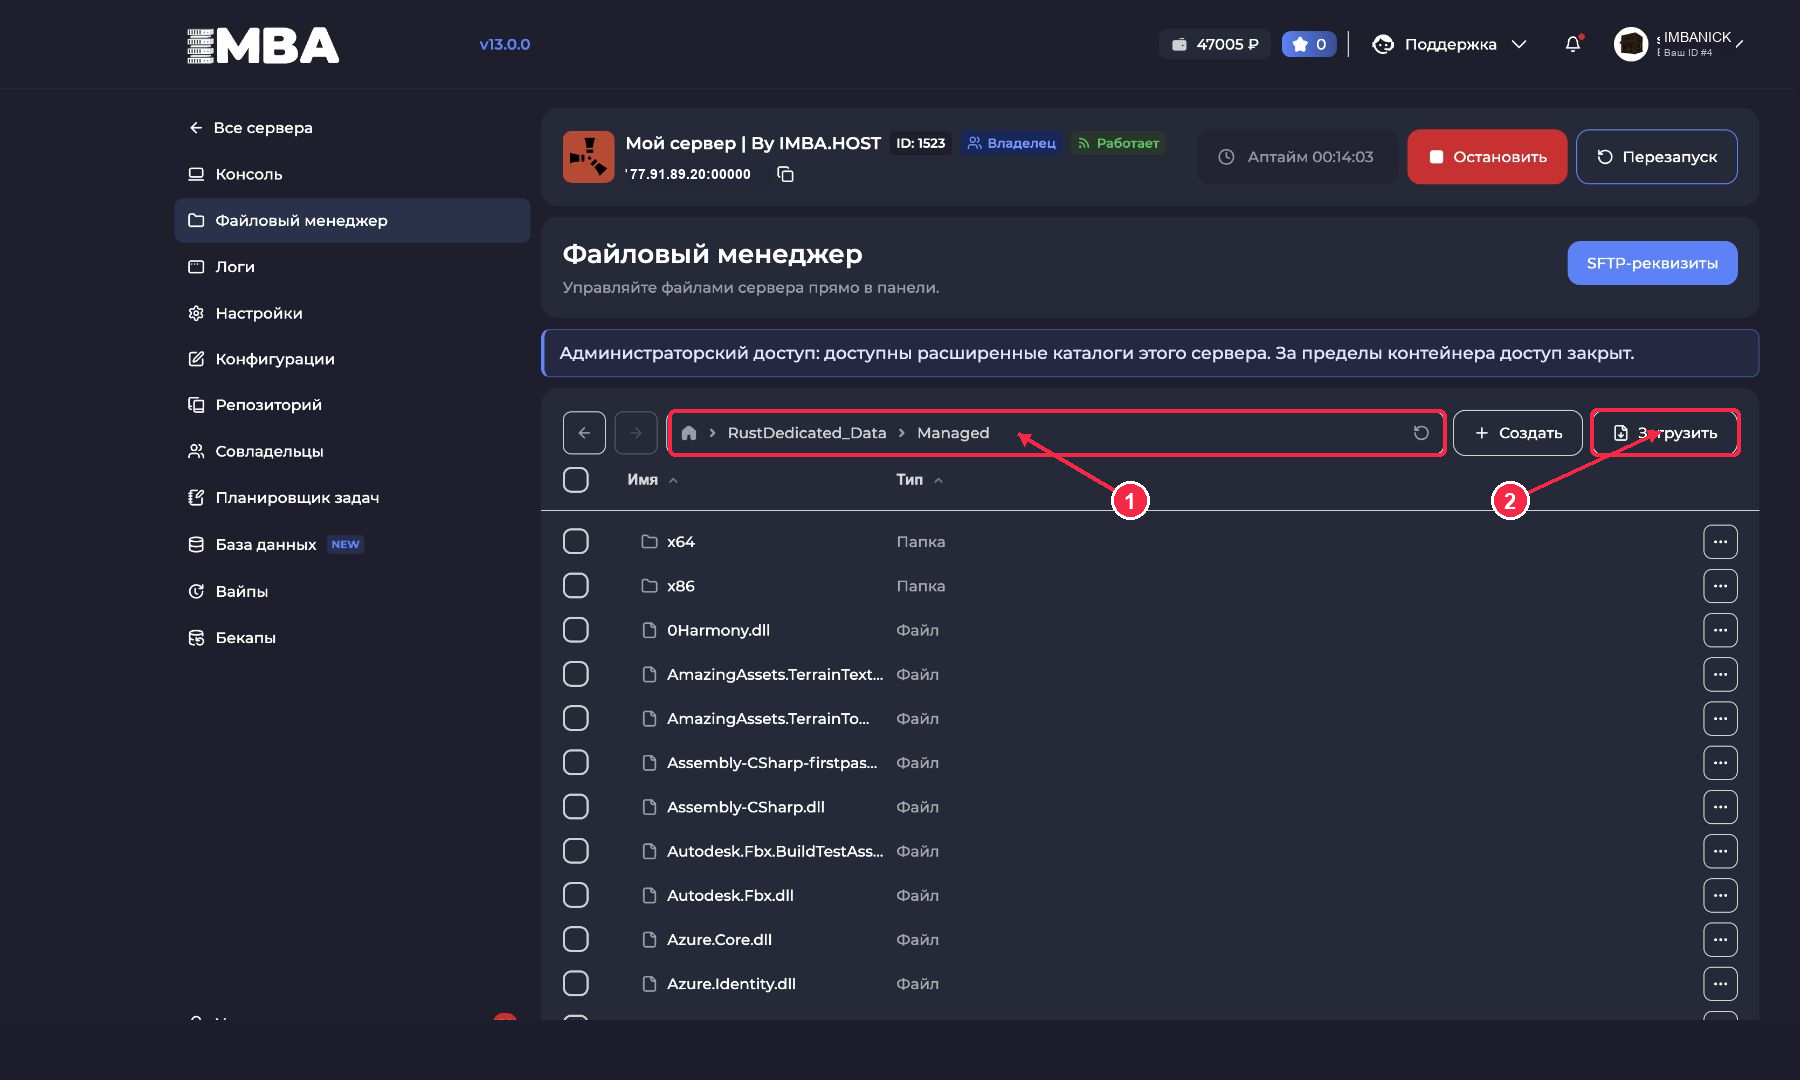Go to the home directory icon
The width and height of the screenshot is (1800, 1080).
689,433
